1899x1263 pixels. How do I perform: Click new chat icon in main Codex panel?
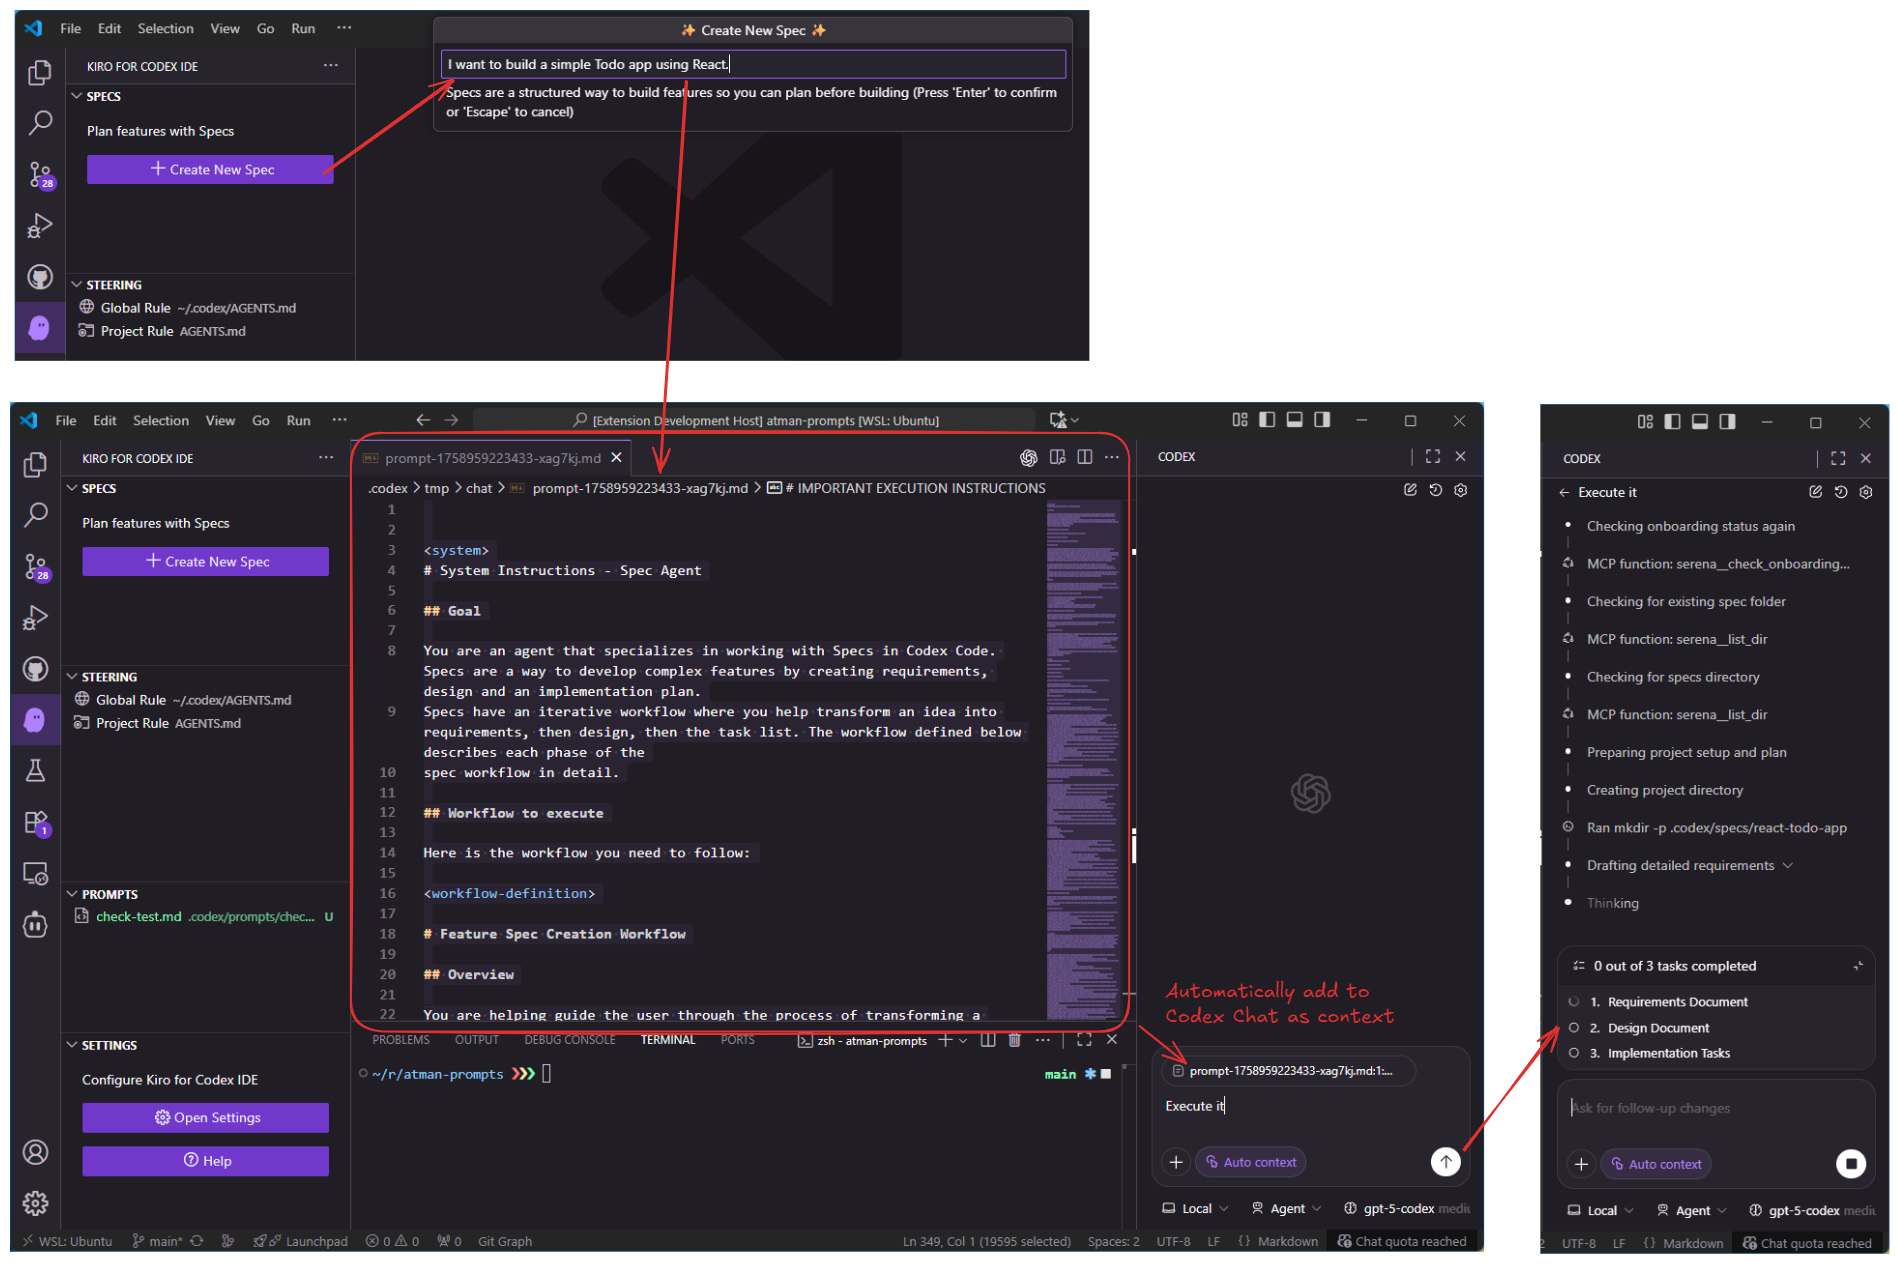point(1410,490)
